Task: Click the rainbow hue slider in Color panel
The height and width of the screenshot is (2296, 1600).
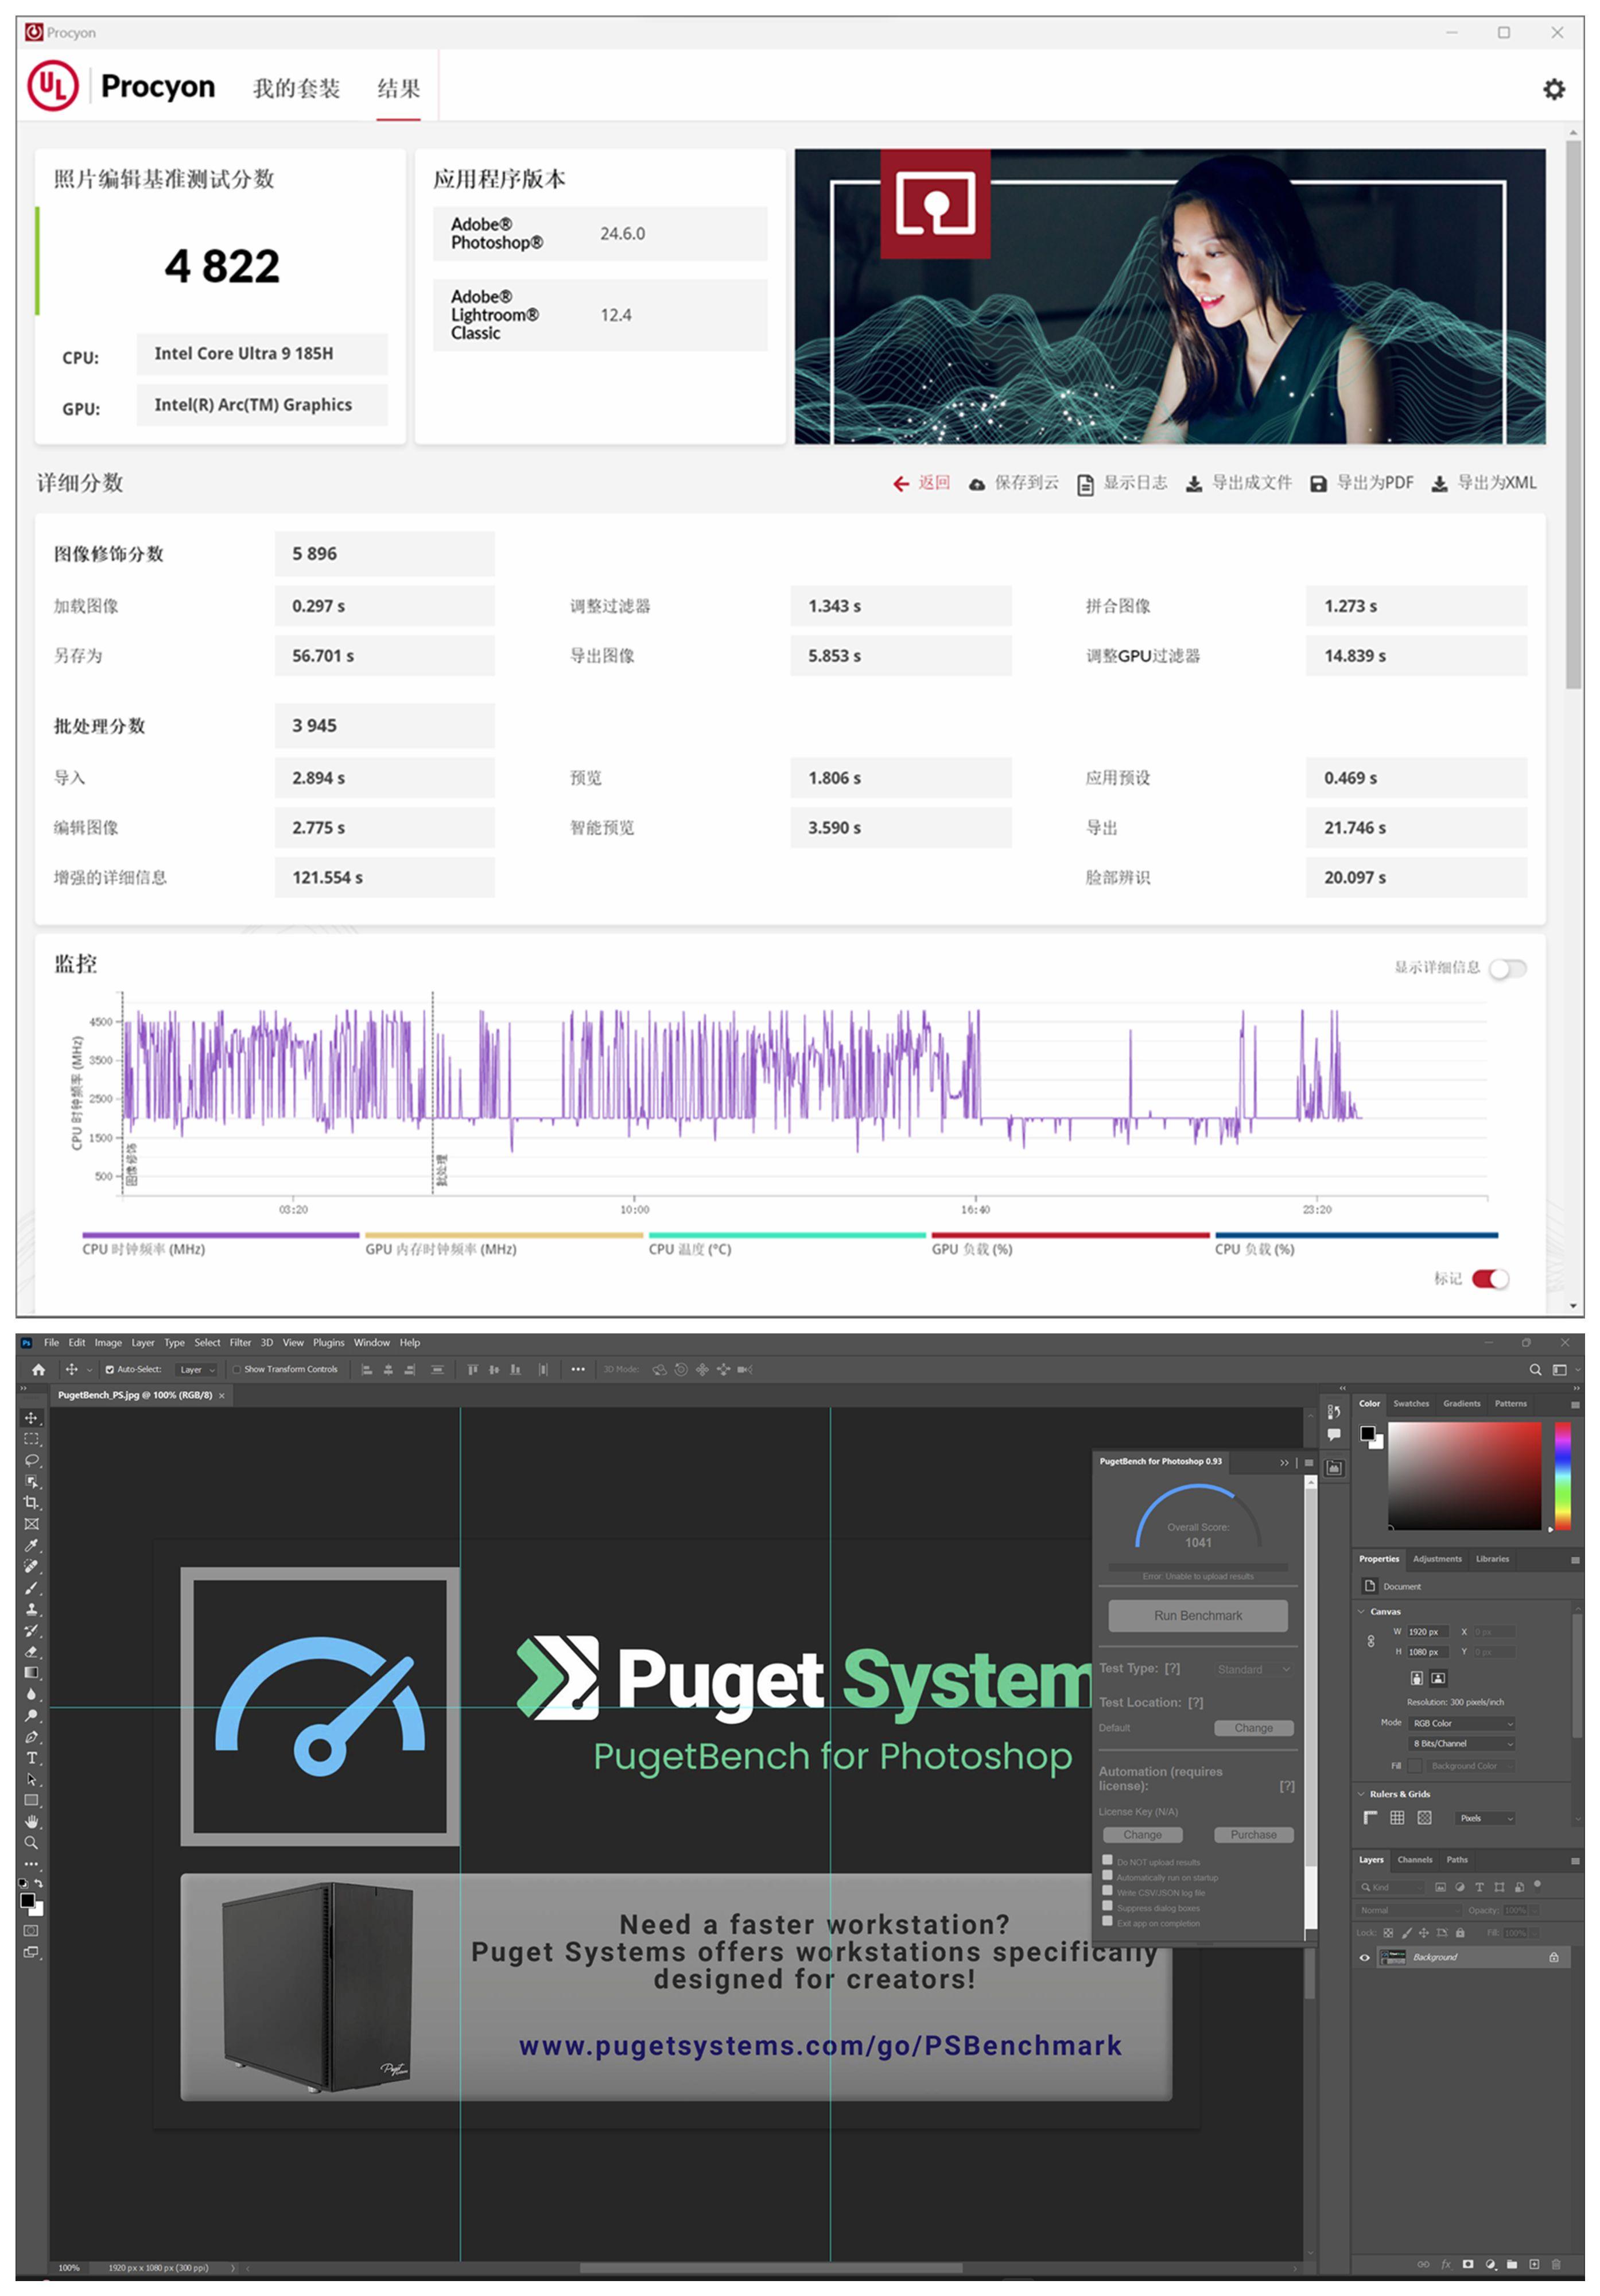Action: (1562, 1477)
